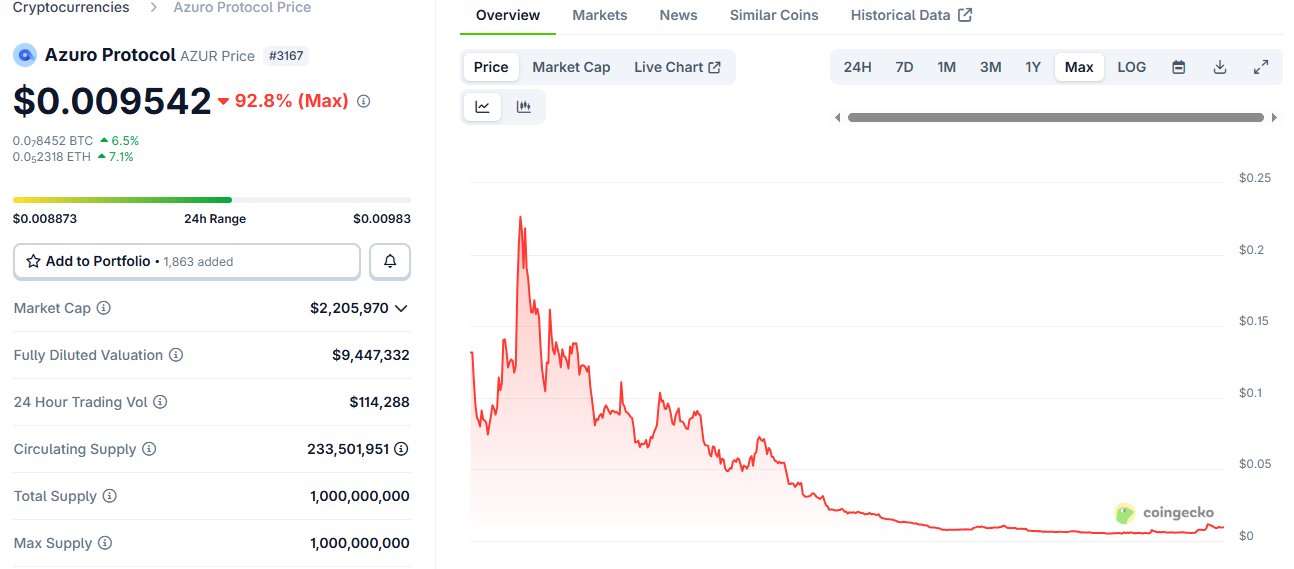Expand the Market Cap value chevron

402,308
